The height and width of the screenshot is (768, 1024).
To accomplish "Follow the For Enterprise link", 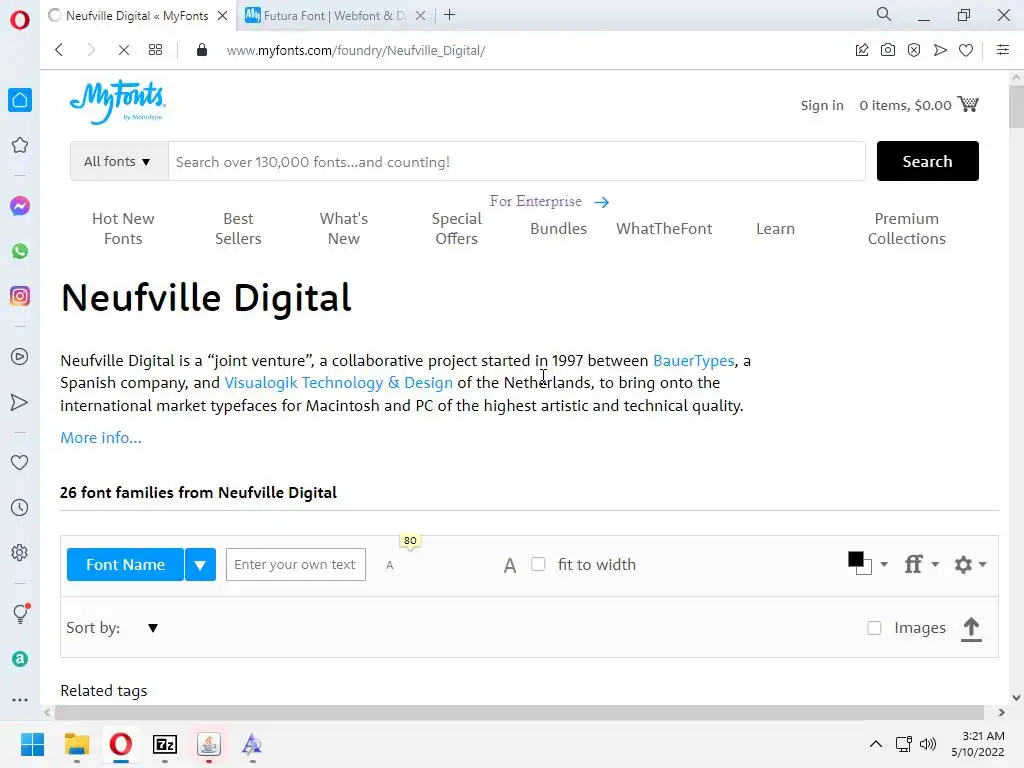I will [x=549, y=201].
